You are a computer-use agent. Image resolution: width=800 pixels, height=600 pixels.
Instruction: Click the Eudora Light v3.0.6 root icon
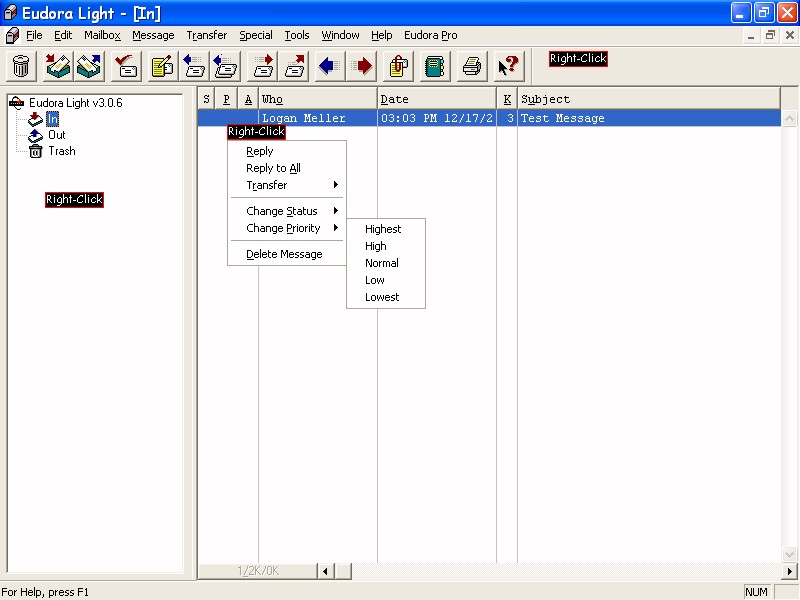click(16, 103)
